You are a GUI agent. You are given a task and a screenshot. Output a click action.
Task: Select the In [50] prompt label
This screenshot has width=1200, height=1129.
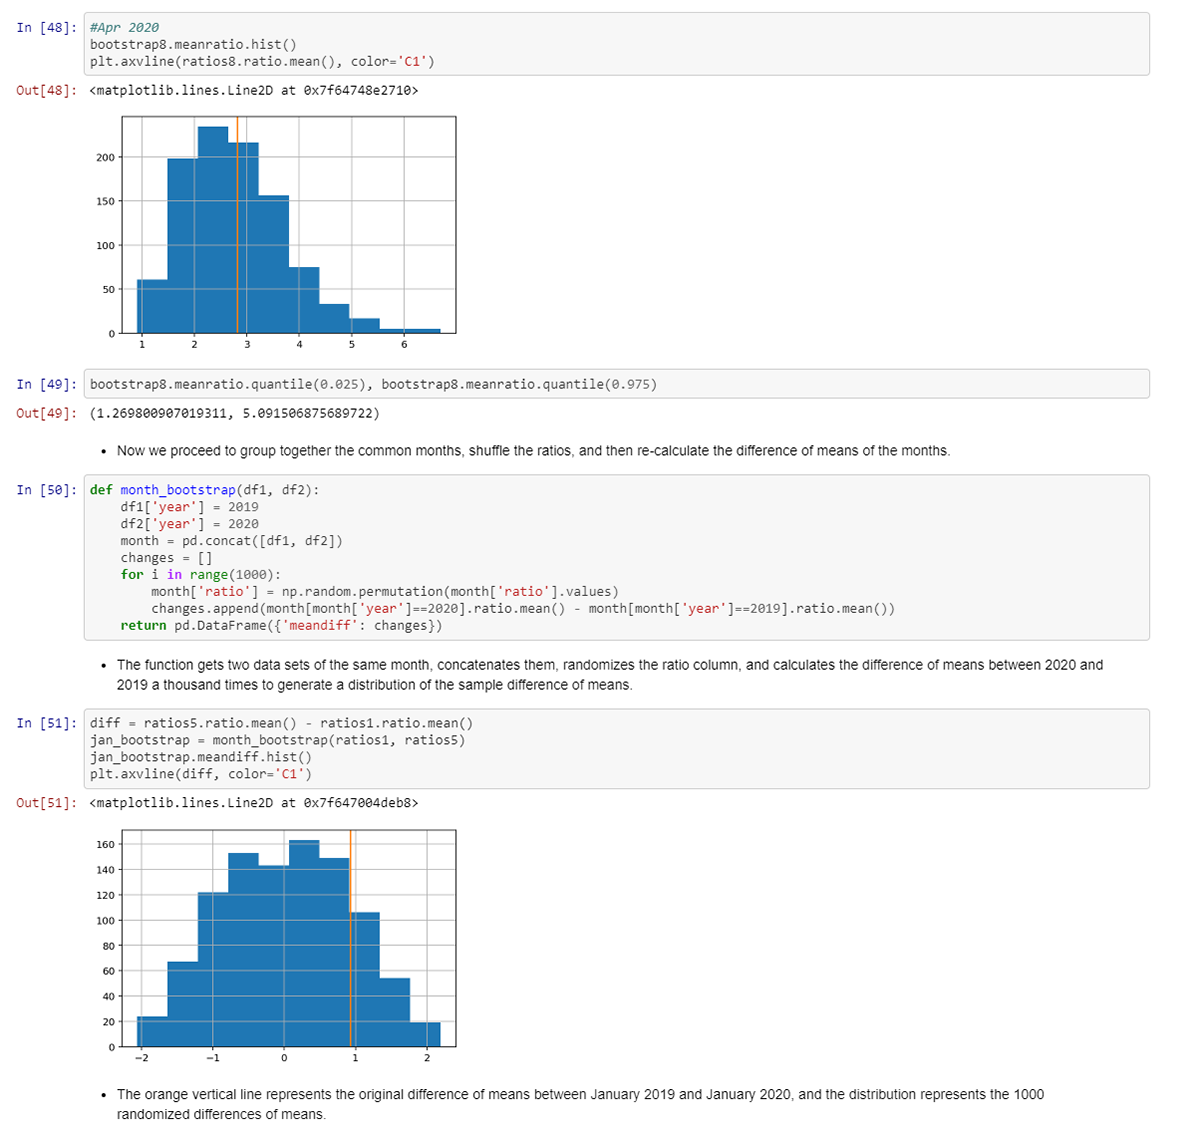point(46,490)
